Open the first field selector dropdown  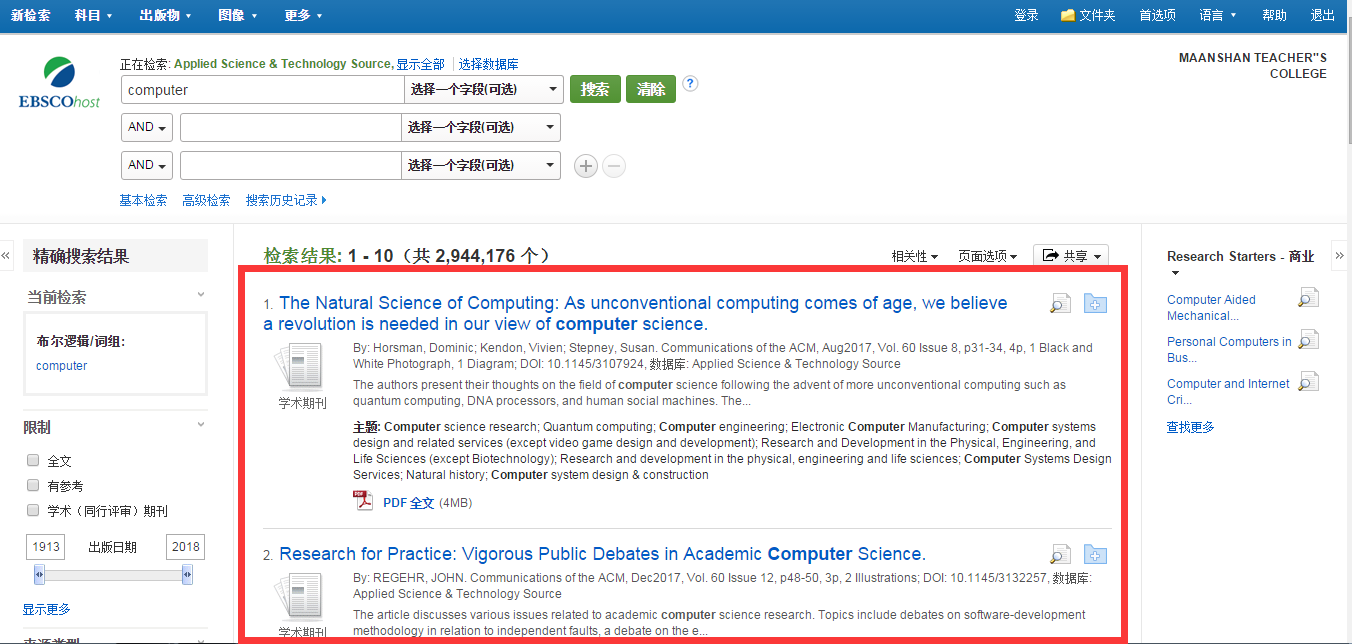483,90
